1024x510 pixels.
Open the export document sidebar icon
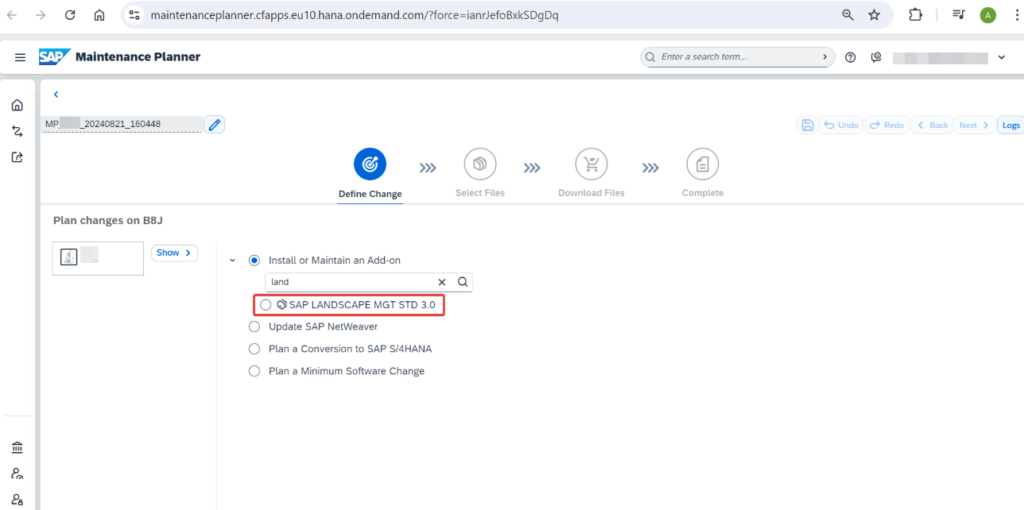[18, 157]
